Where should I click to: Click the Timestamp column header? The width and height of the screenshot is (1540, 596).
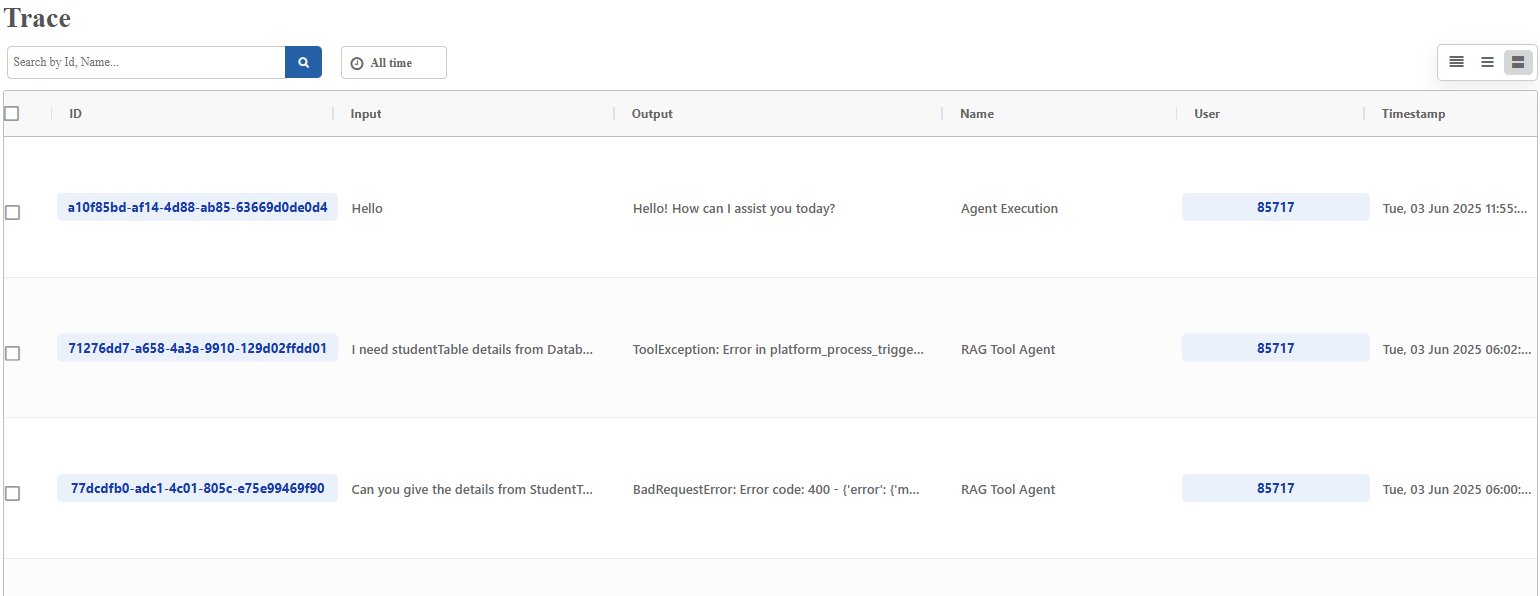(x=1413, y=114)
